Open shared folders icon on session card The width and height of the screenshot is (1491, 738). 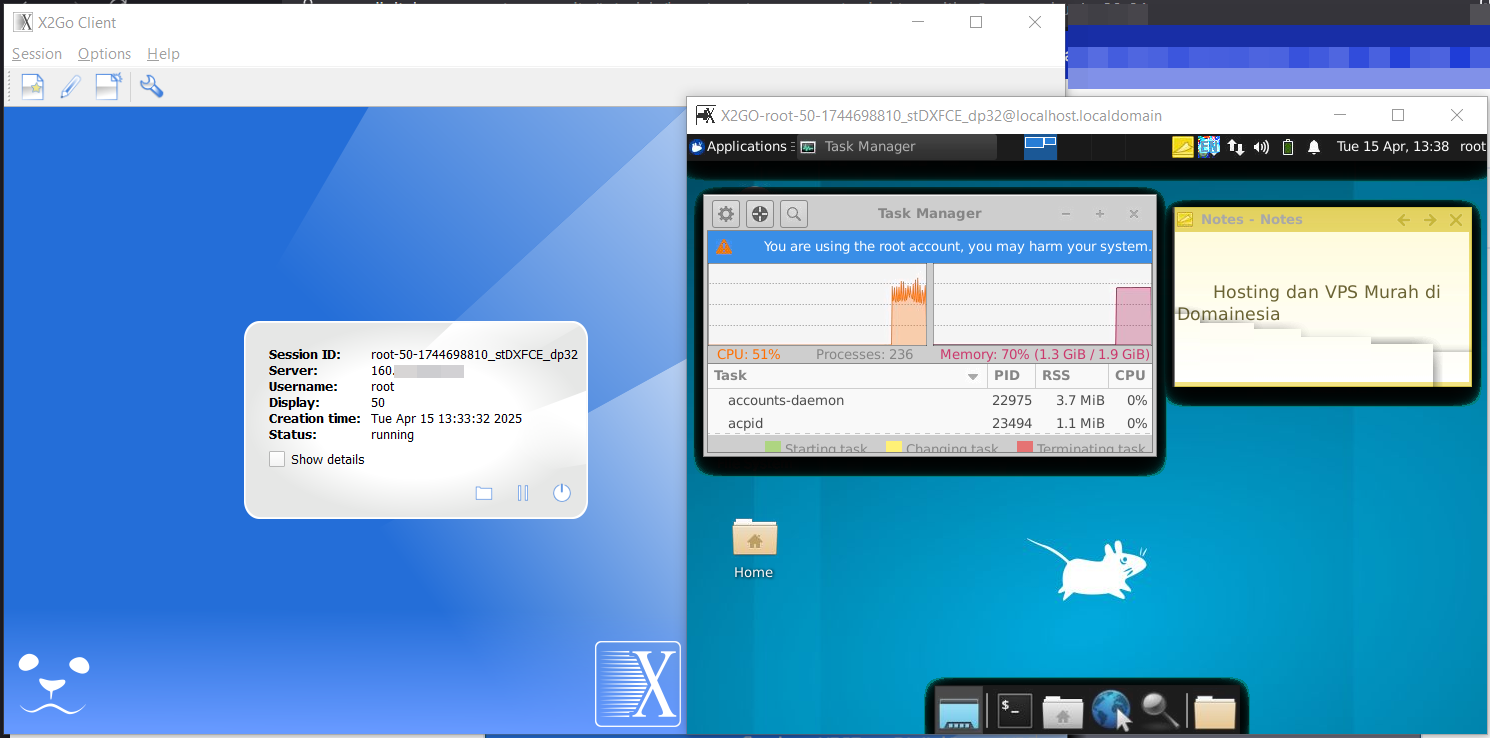[x=484, y=493]
